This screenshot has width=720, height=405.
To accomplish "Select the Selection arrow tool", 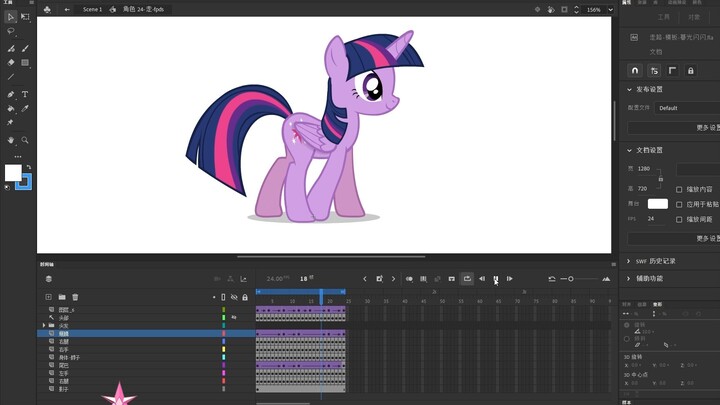I will (11, 17).
